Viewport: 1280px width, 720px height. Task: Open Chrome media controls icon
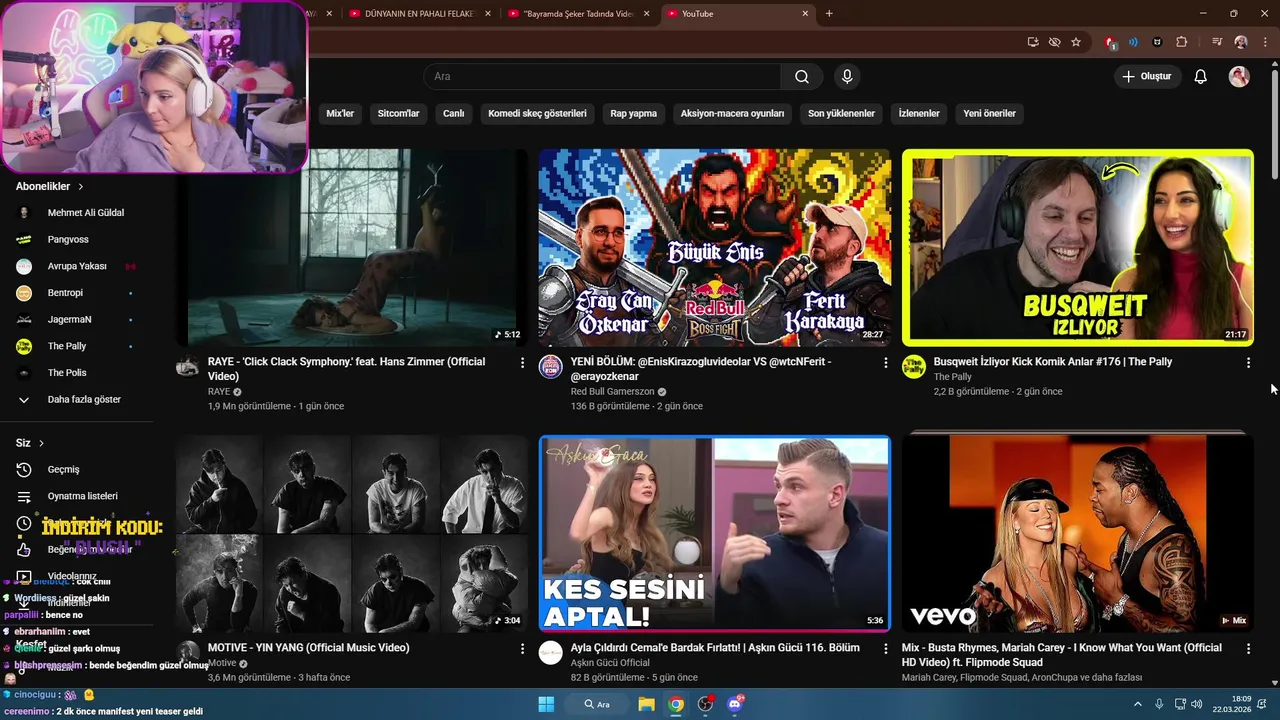click(1217, 42)
